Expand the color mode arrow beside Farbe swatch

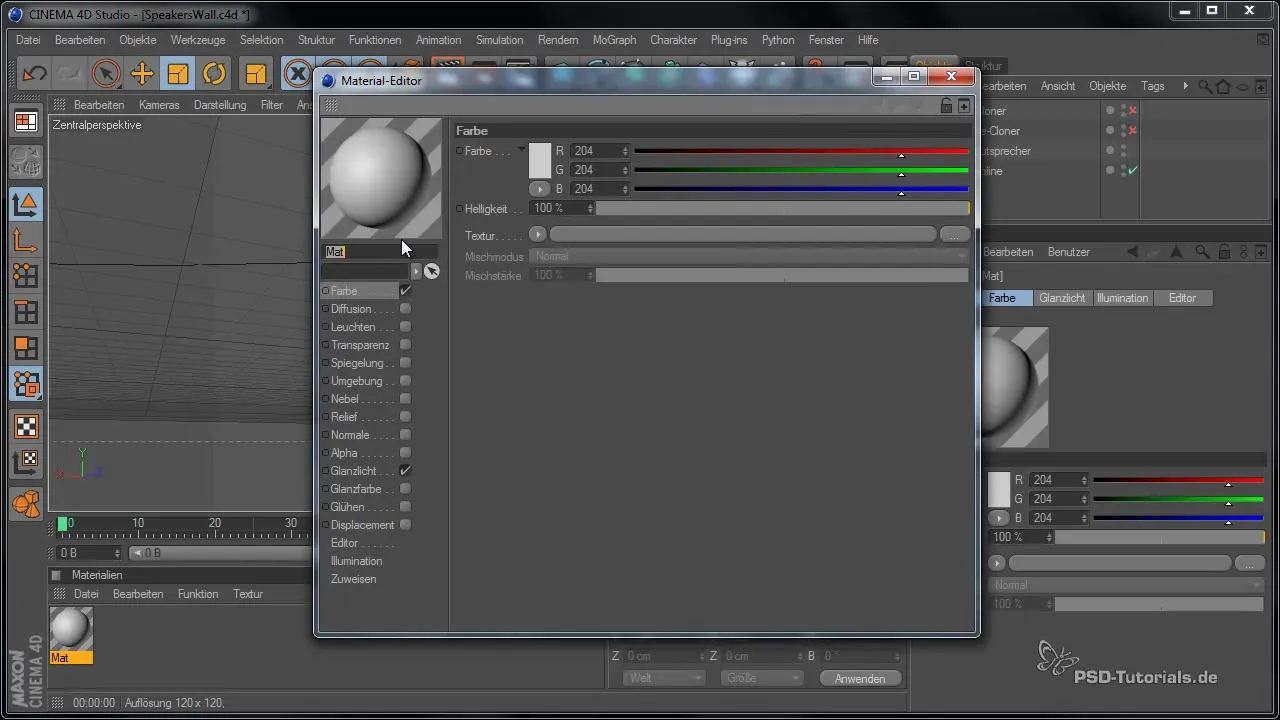521,149
